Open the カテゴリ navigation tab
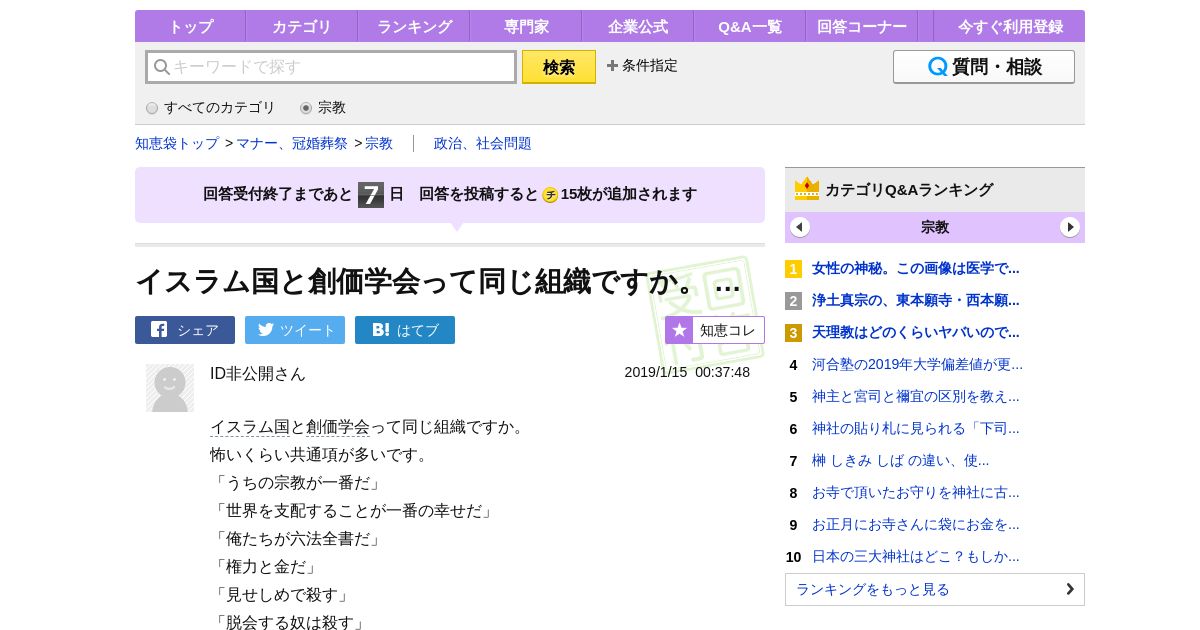 (x=301, y=27)
